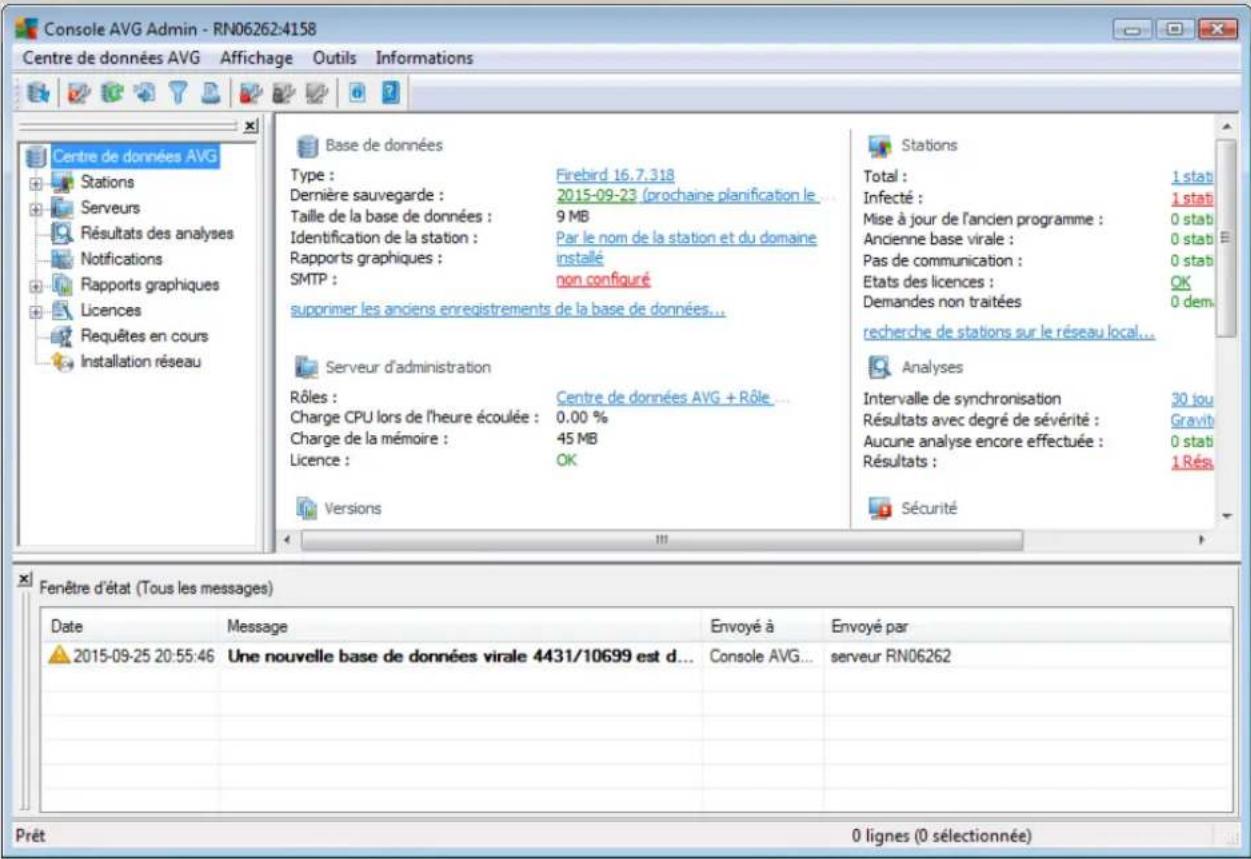This screenshot has height=859, width=1251.
Task: Click the Serveur d'administration section icon
Action: [307, 367]
